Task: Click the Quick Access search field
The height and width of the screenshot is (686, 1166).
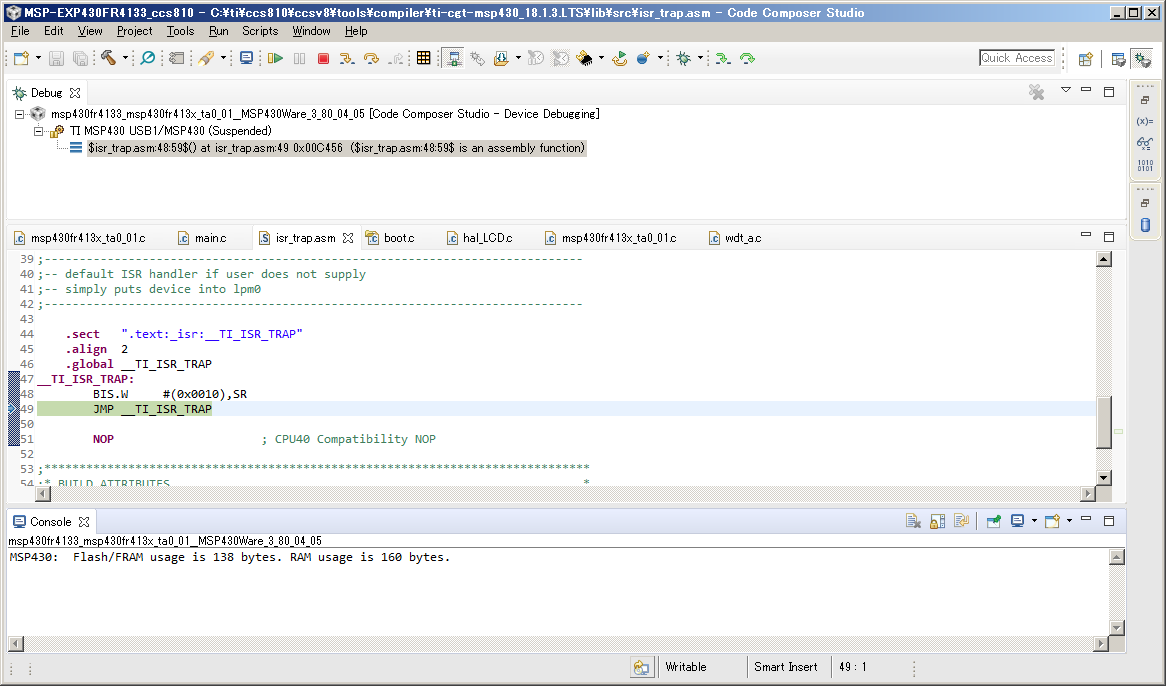Action: [1017, 58]
